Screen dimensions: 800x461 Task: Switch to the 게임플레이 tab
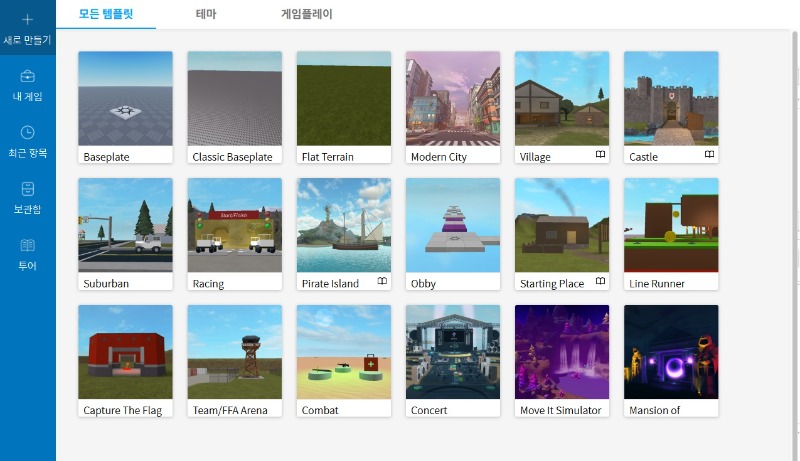coord(307,14)
